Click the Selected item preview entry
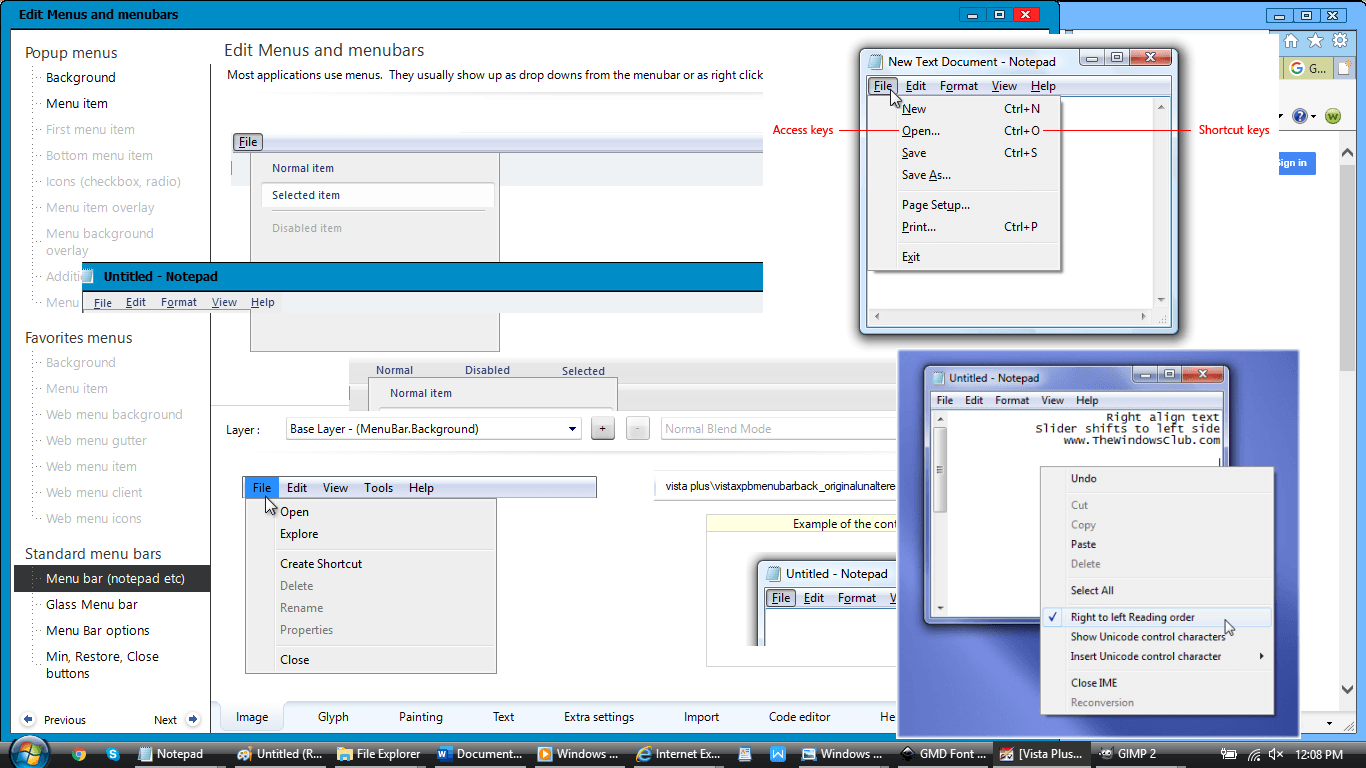The height and width of the screenshot is (768, 1366). (378, 196)
